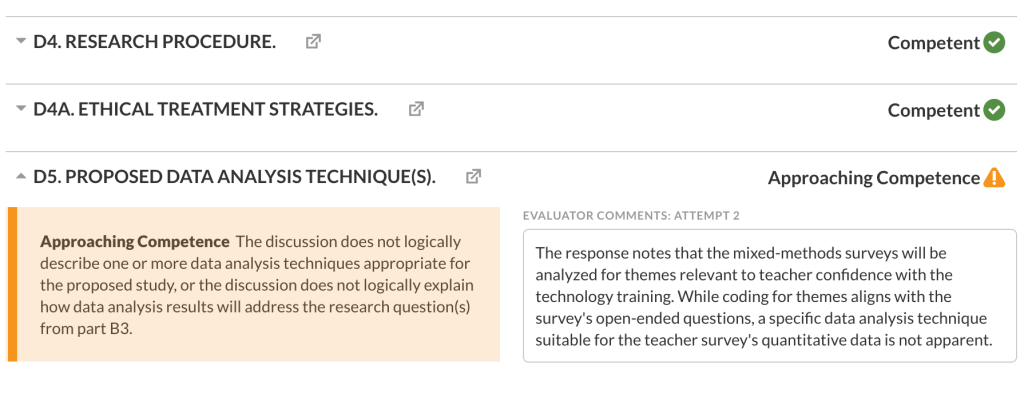Click the orange bar beside rubric description
Image resolution: width=1024 pixels, height=405 pixels.
click(12, 284)
